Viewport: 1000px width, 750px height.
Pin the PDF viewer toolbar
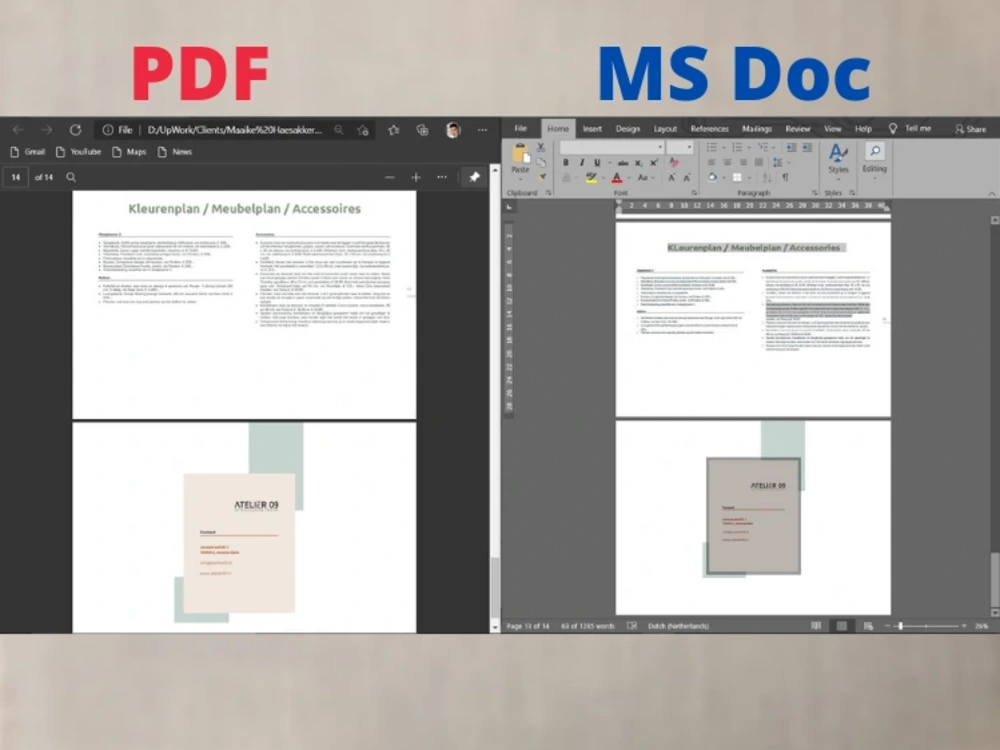point(473,177)
